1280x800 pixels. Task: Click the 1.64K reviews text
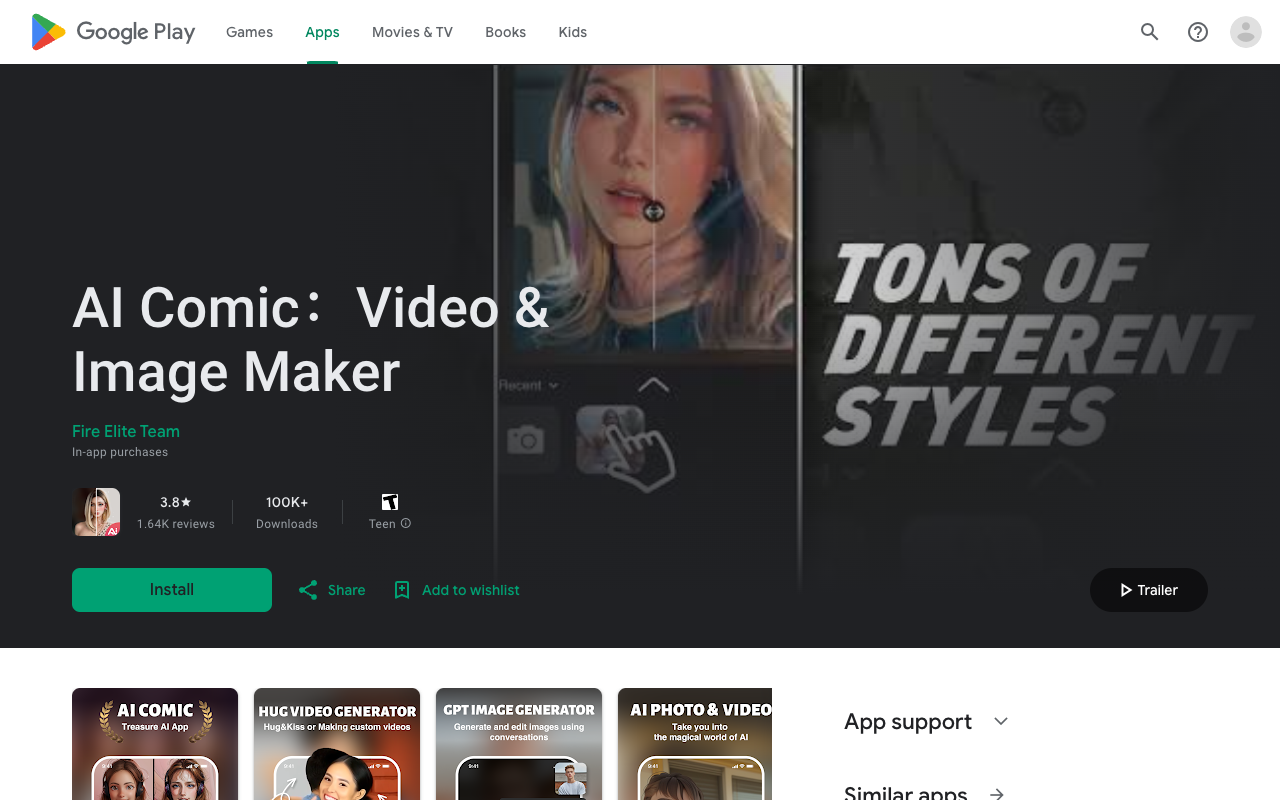tap(176, 524)
